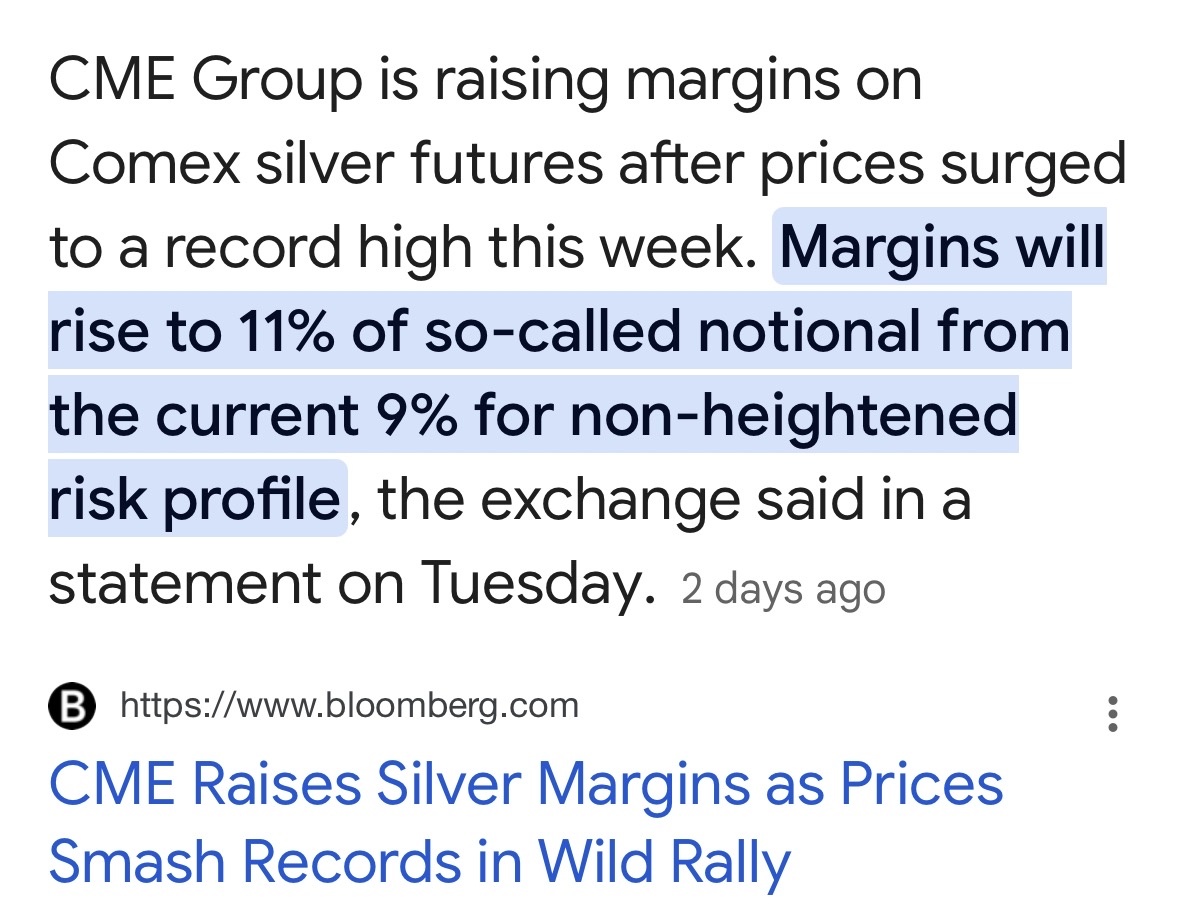This screenshot has height=913, width=1179.
Task: Click the '2 days ago' timestamp
Action: click(x=783, y=589)
